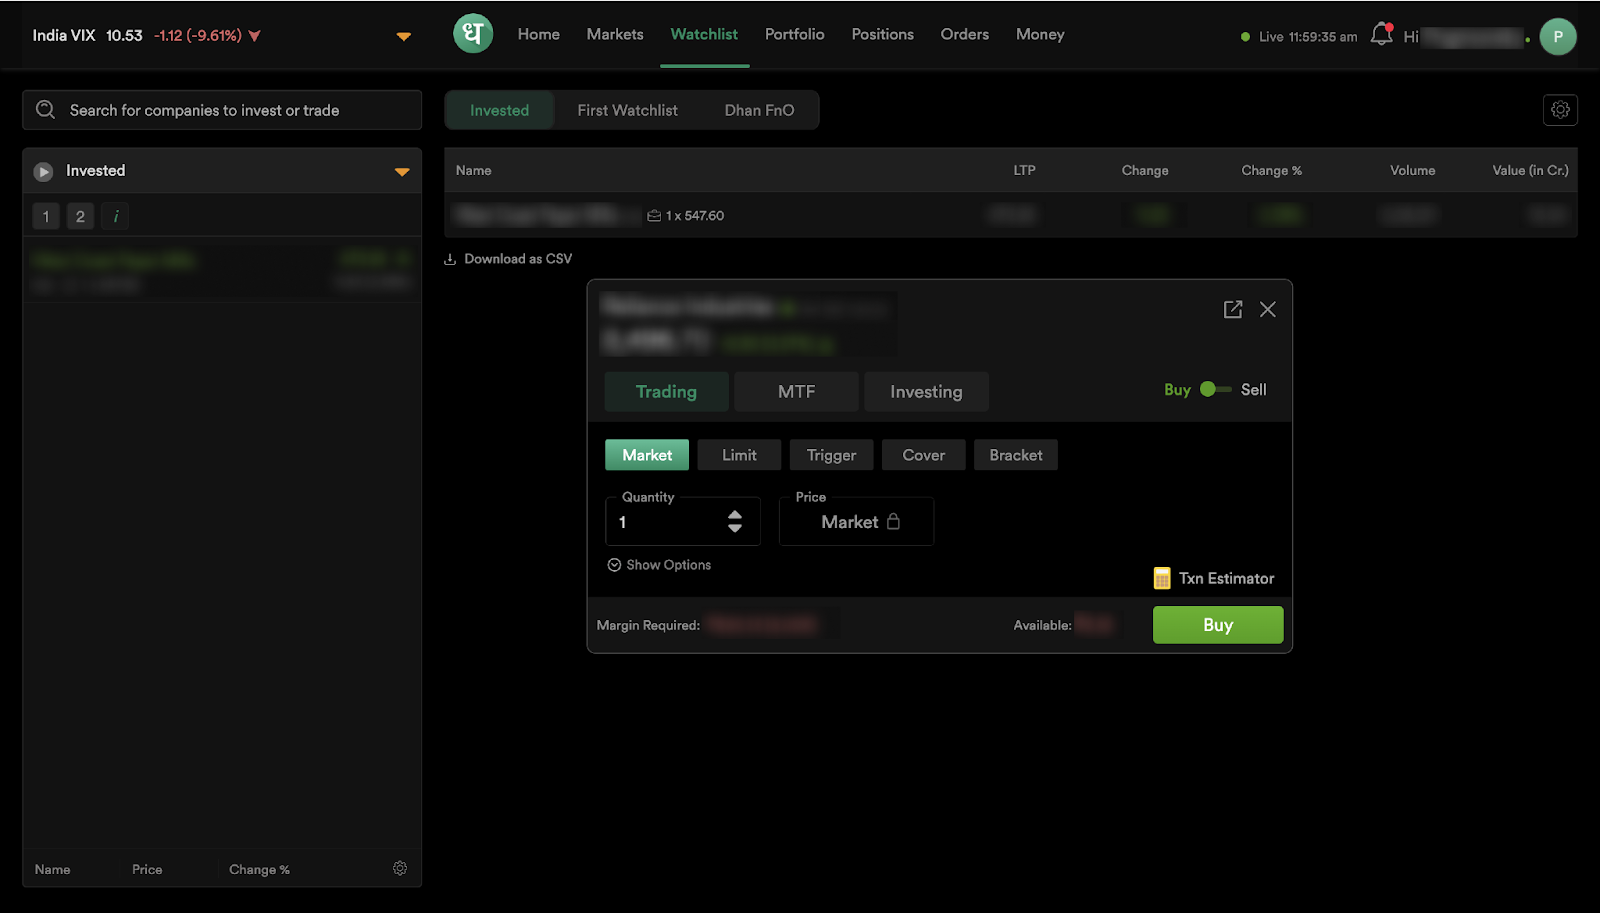Sort table by LTP column

(1024, 171)
